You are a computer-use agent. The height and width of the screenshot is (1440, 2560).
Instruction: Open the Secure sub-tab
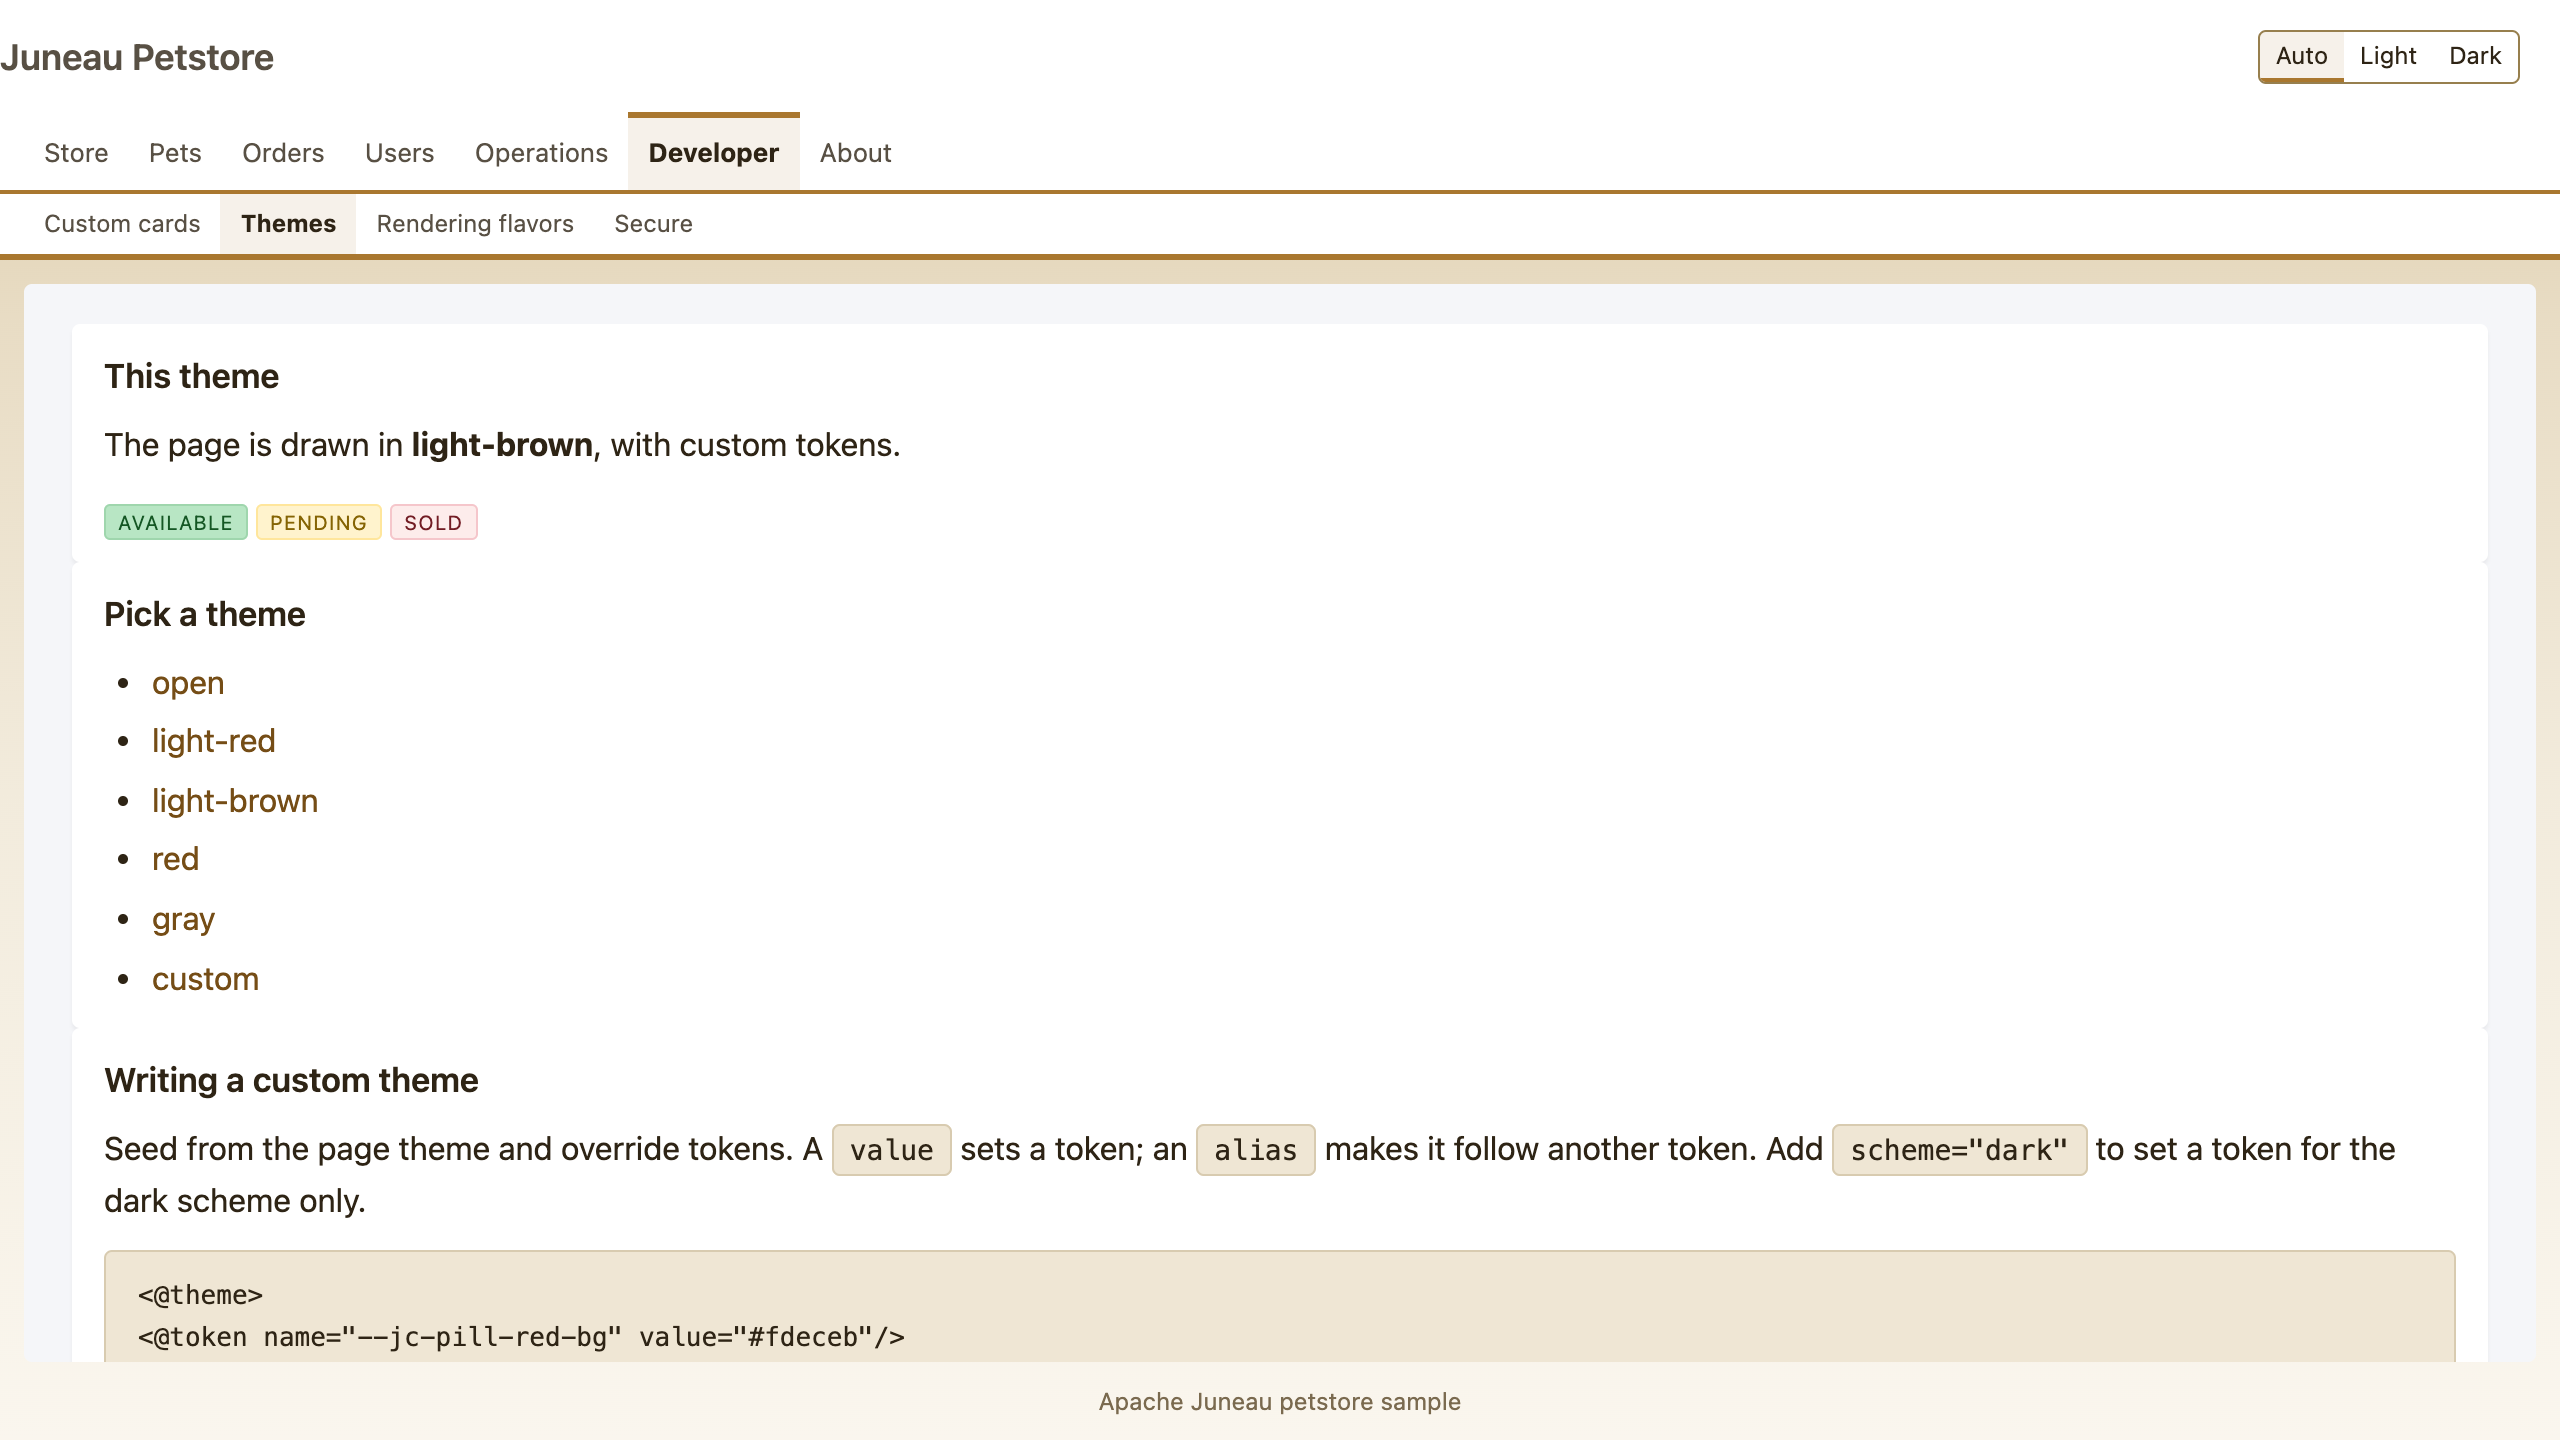pyautogui.click(x=653, y=224)
